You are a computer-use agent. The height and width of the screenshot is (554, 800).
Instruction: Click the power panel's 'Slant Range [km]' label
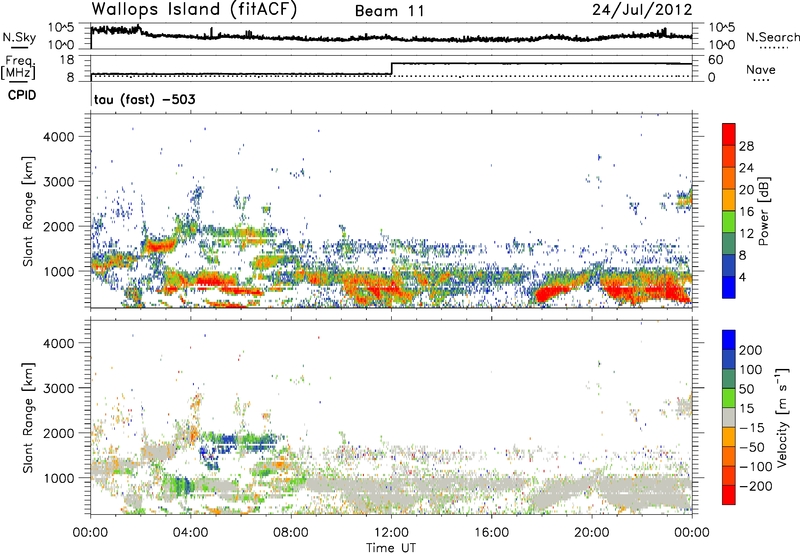tap(28, 211)
